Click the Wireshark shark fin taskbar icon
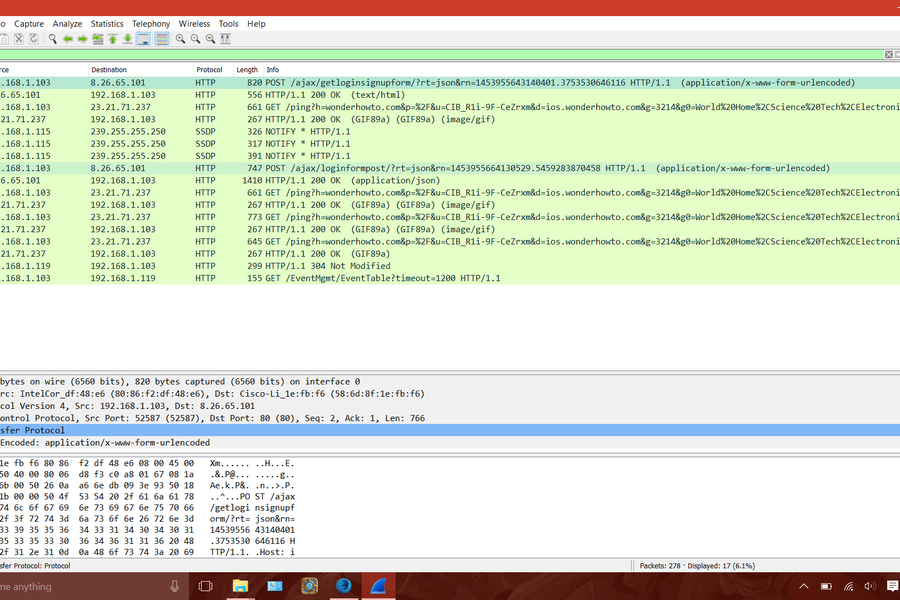Screen dimensions: 900x600 pos(378,586)
